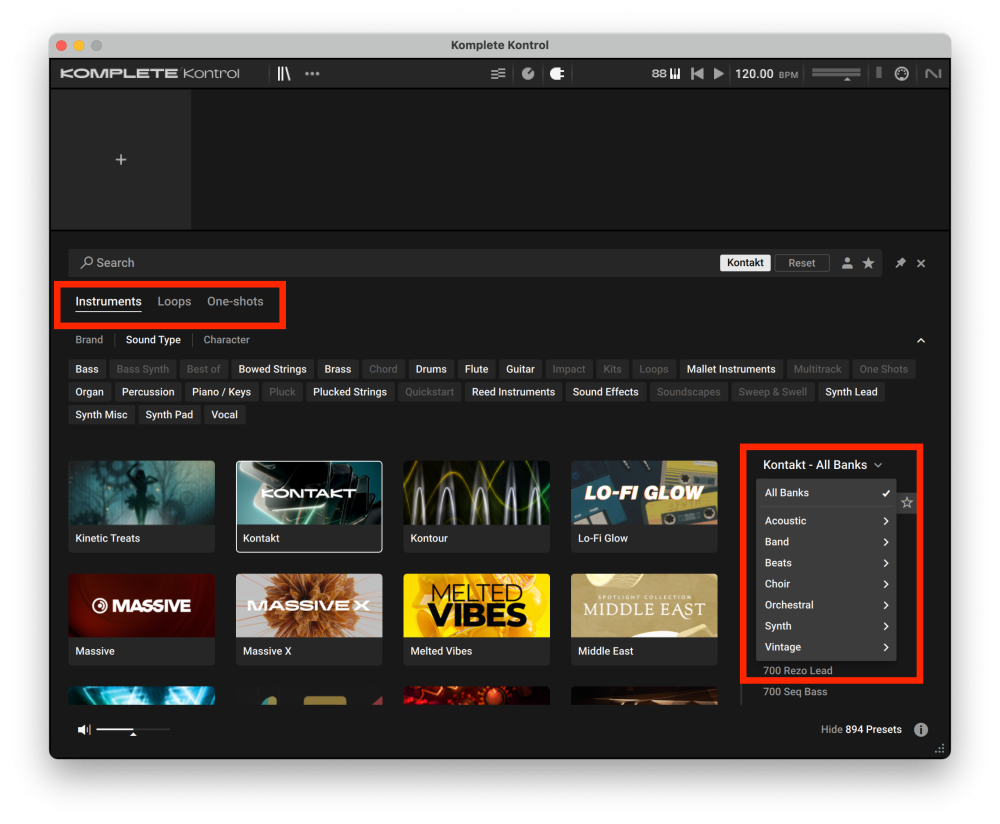The height and width of the screenshot is (824, 1000).
Task: Open the MIDI connection round icon
Action: 901,74
